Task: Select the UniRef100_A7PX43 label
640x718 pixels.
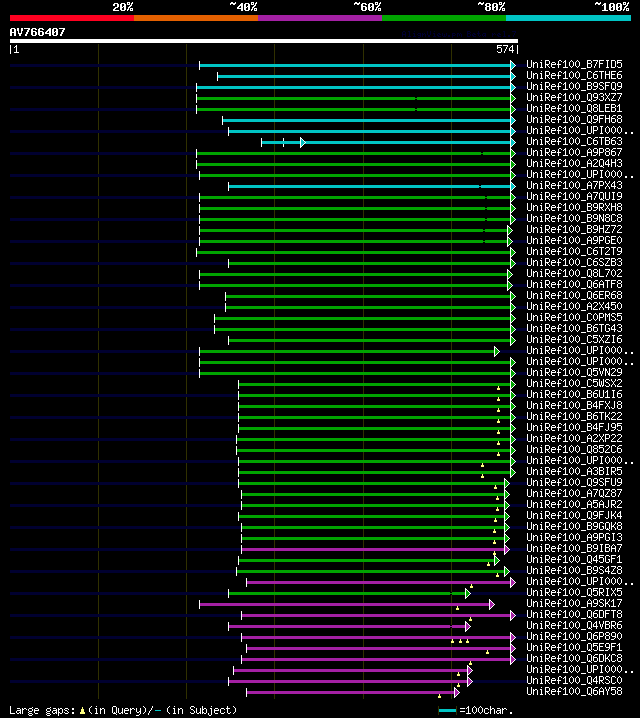Action: (574, 185)
